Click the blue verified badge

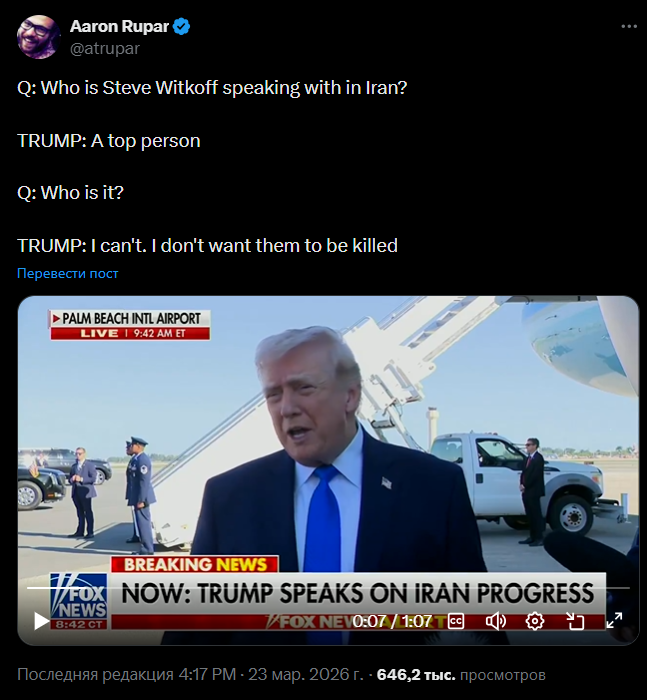181,27
